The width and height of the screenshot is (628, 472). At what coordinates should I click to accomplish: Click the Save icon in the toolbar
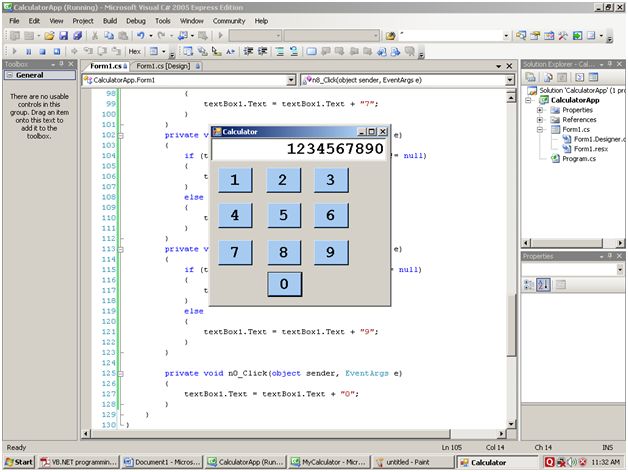pyautogui.click(x=63, y=35)
